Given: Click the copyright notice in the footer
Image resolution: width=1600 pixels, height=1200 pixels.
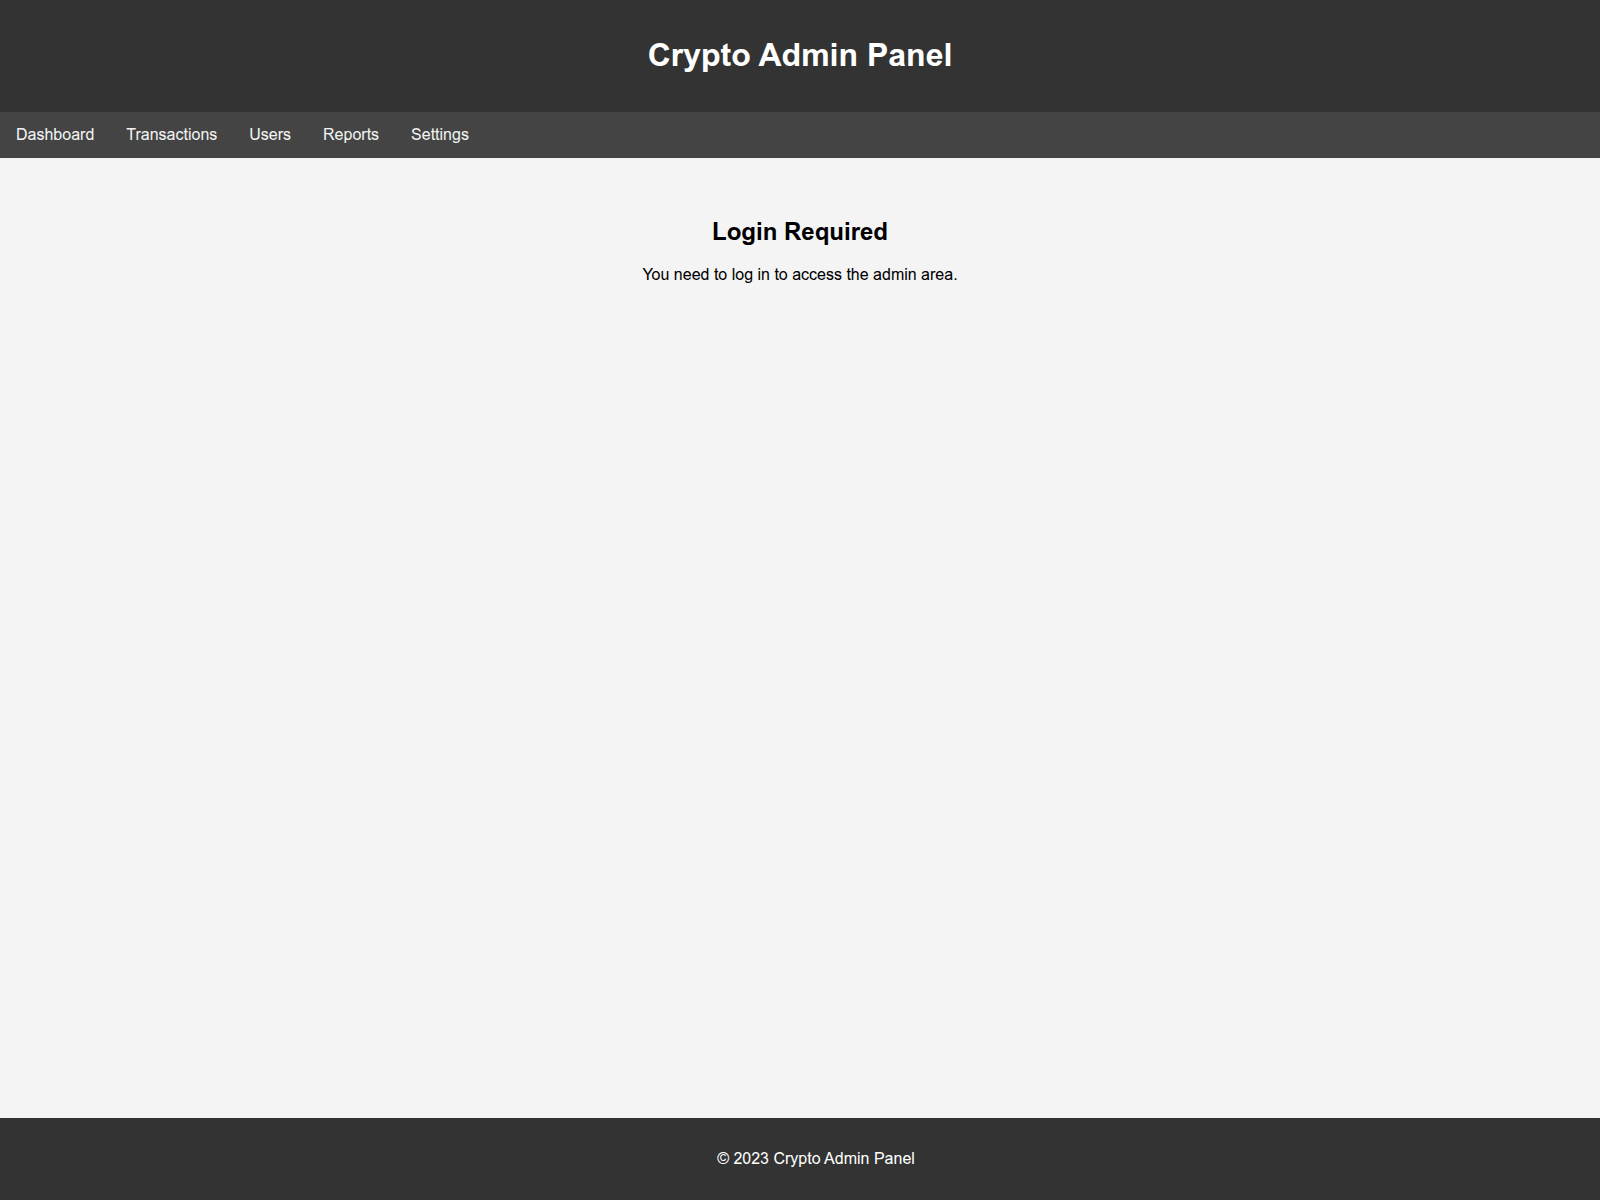Looking at the screenshot, I should click(x=815, y=1158).
